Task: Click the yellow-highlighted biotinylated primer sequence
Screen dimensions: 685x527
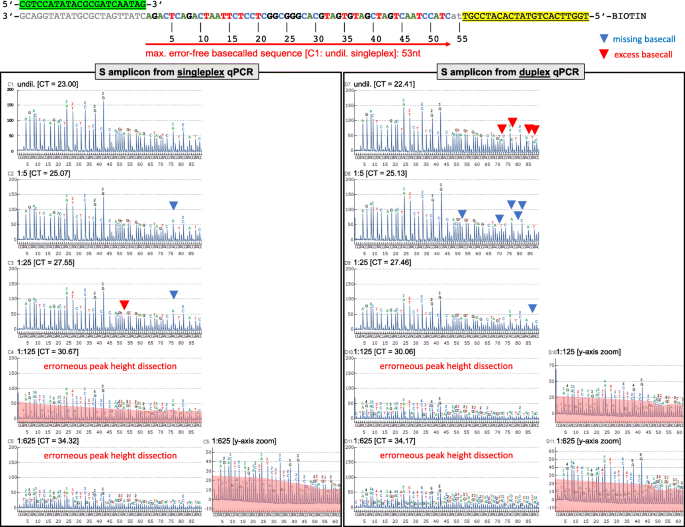Action: 526,16
